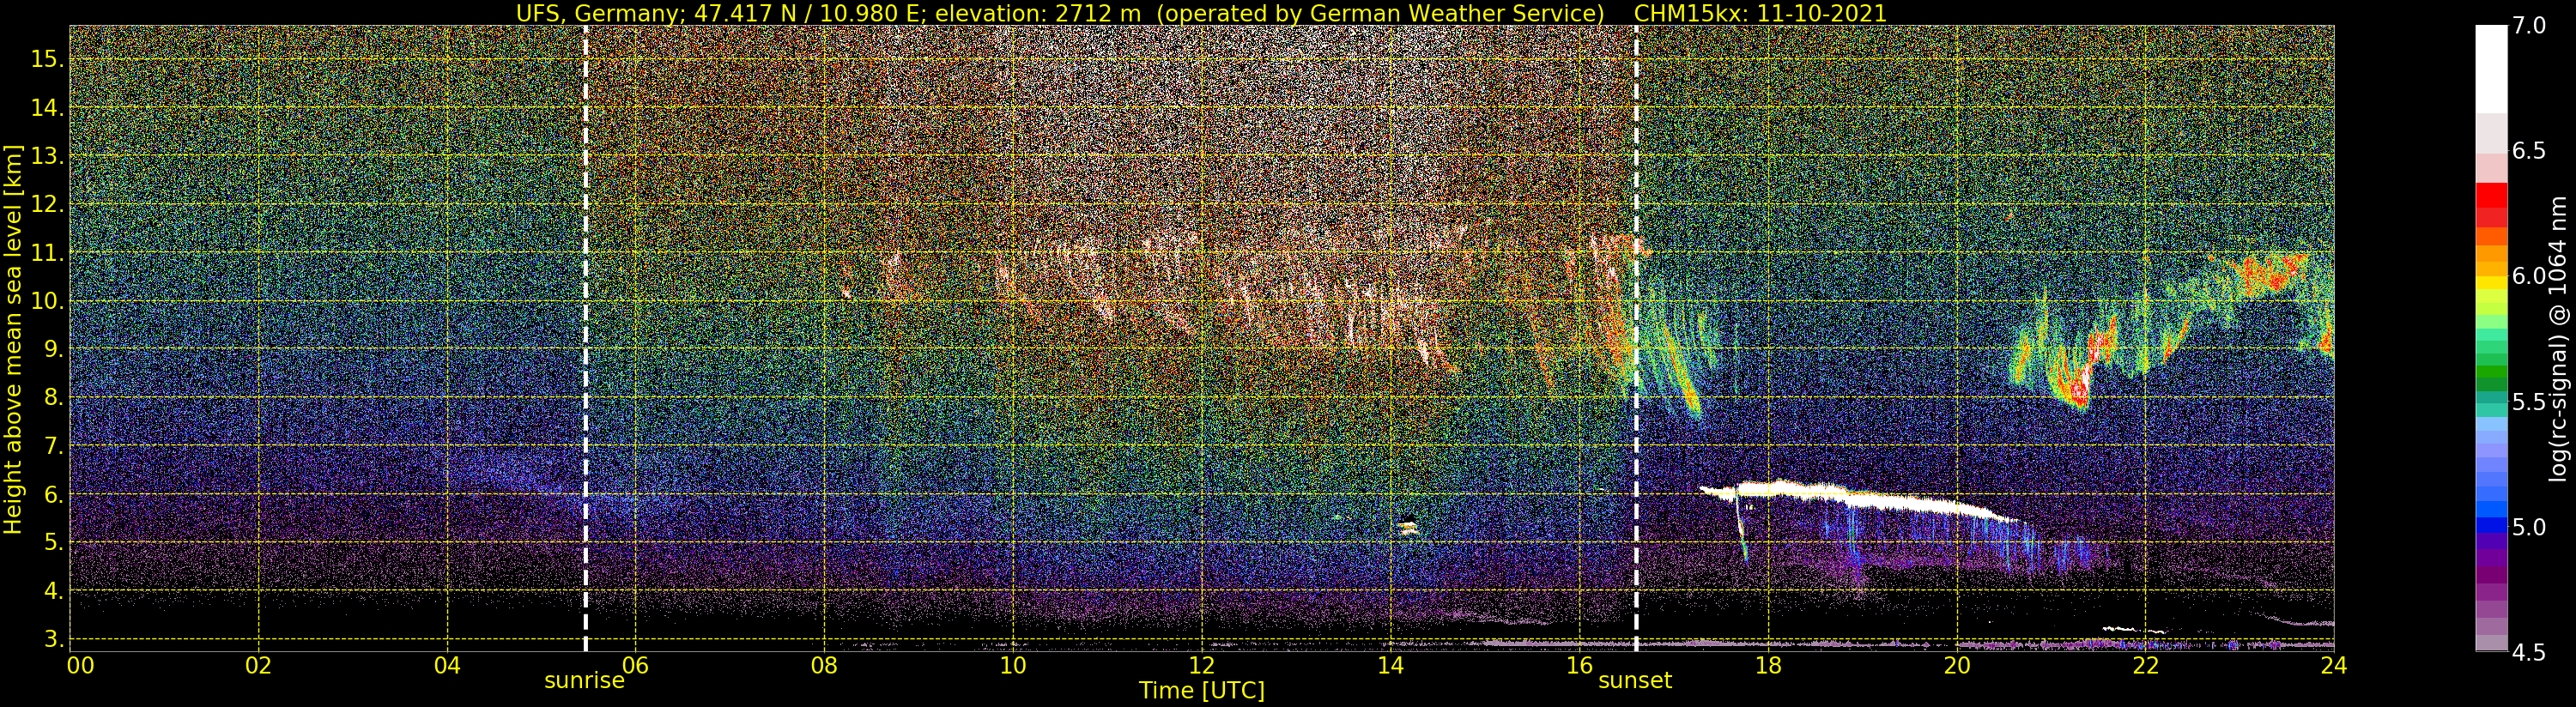
Task: Click the 7.0 tick label on the colorbar
Action: point(2528,26)
